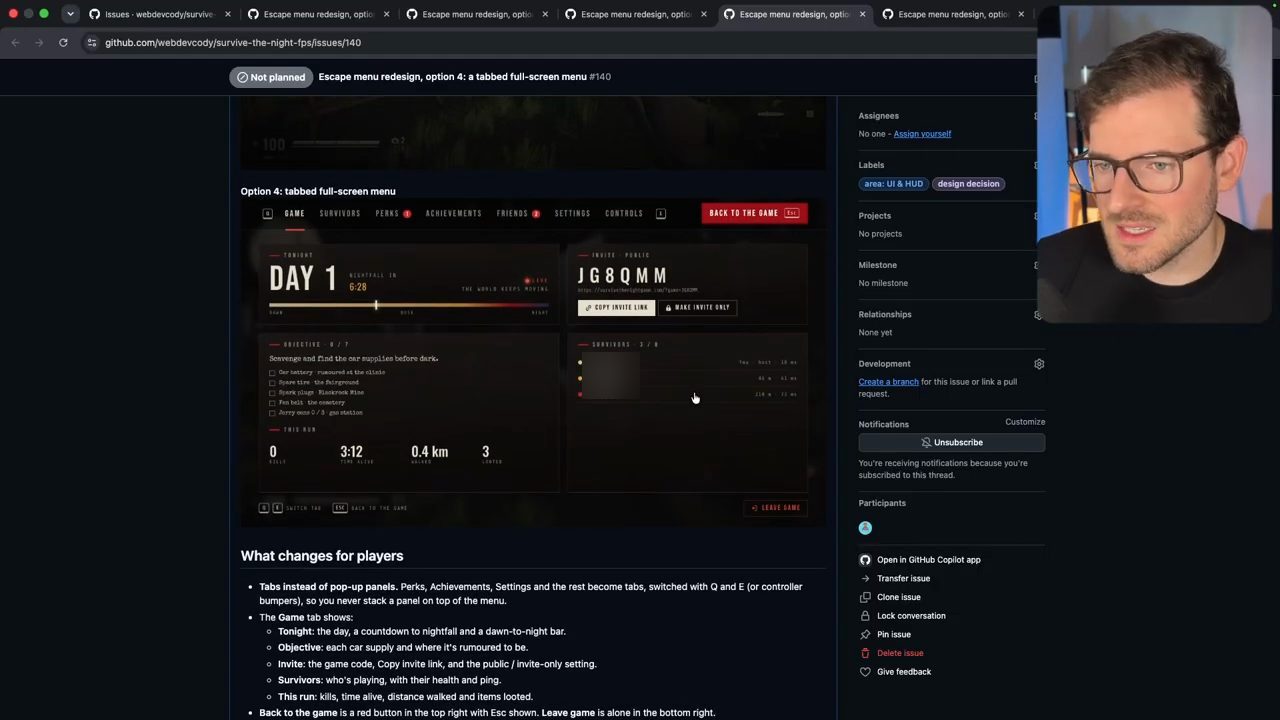Select Pin issue
1280x720 pixels.
coord(885,634)
